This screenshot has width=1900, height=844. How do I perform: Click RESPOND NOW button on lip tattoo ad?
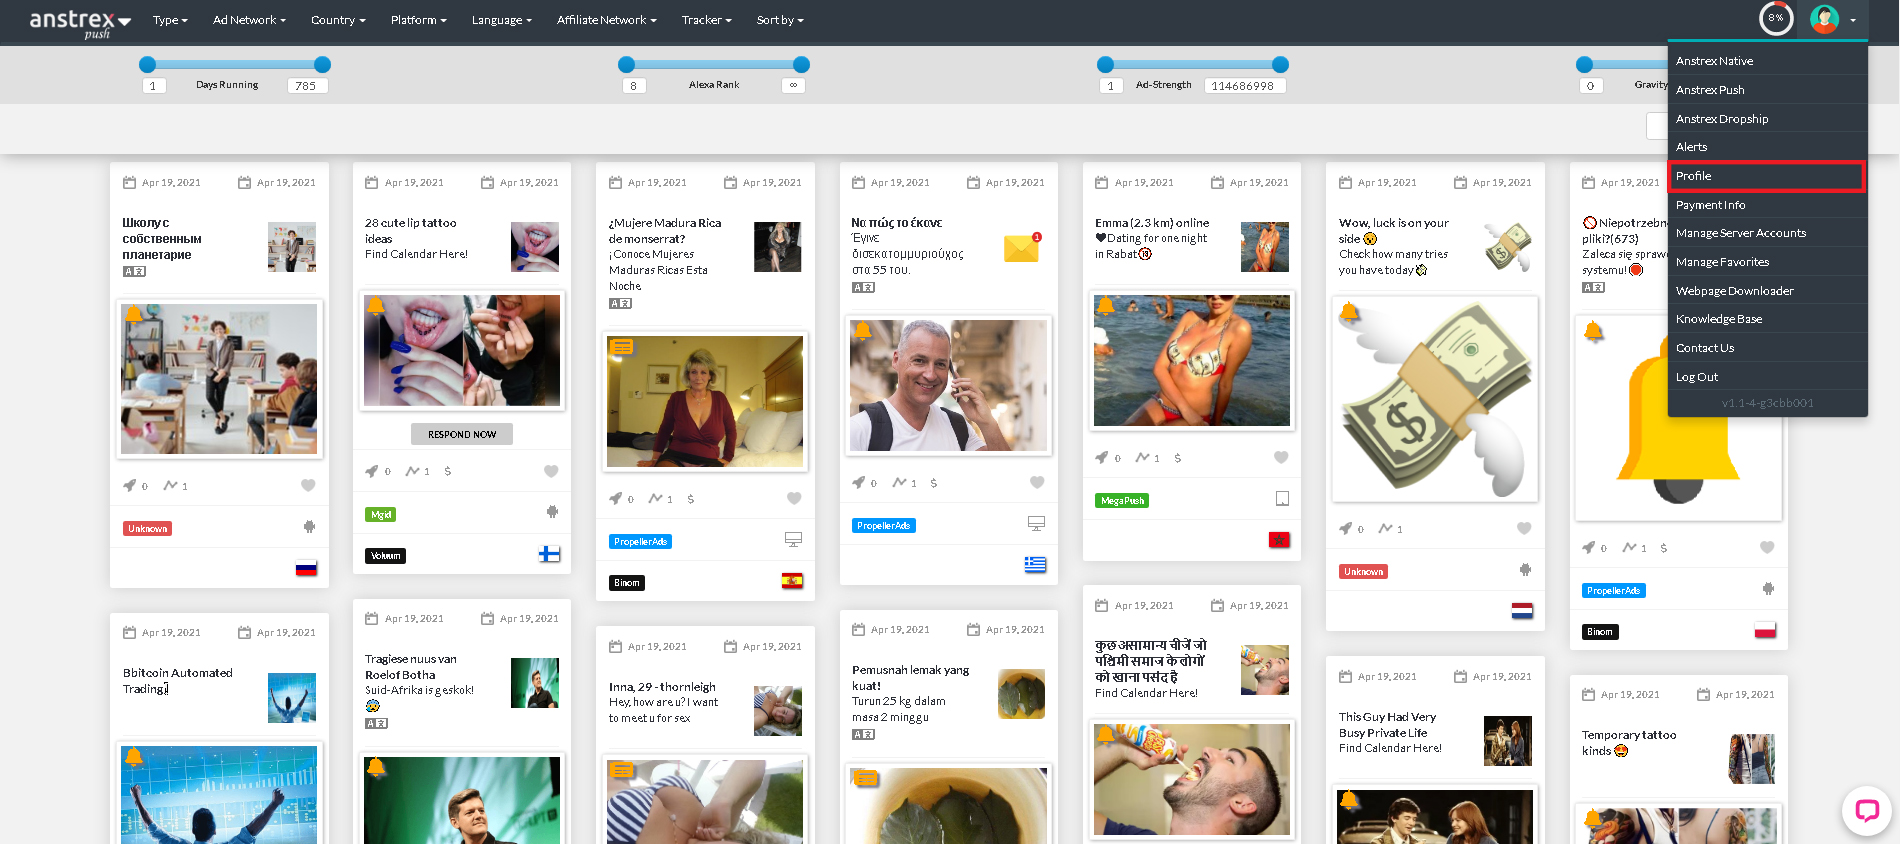462,434
